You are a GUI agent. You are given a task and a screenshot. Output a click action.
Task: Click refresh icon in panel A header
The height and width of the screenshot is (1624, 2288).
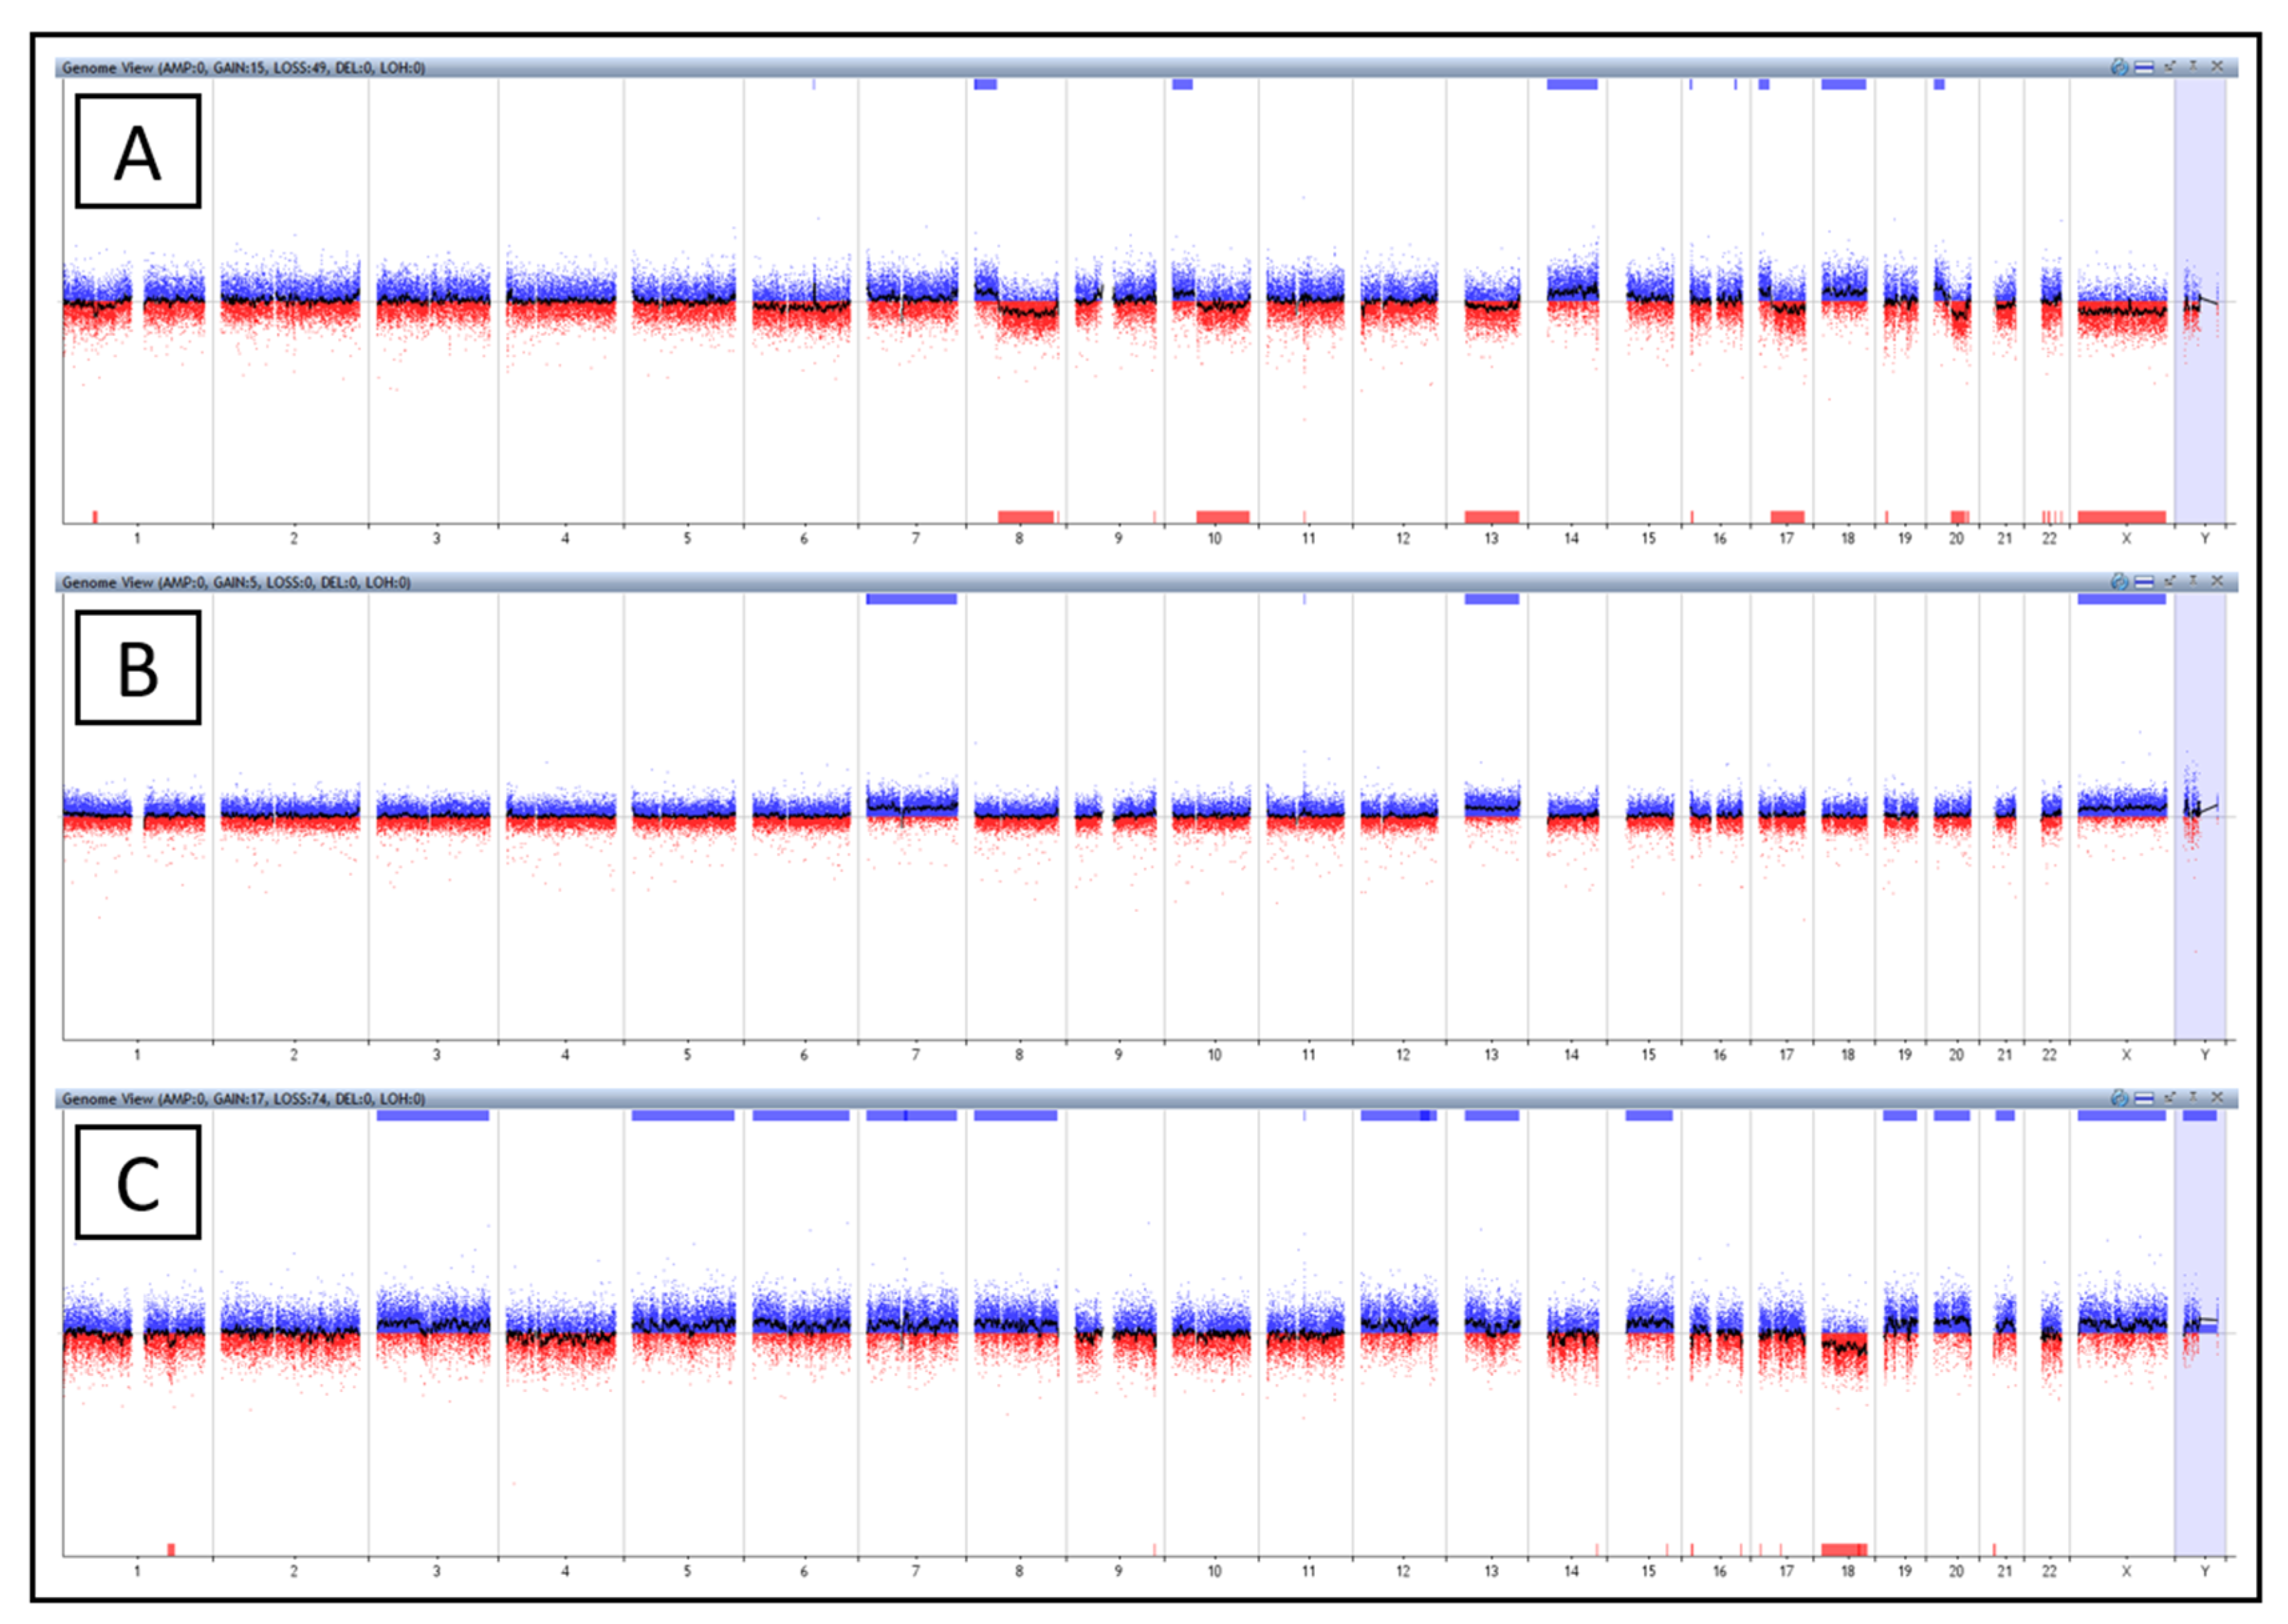[x=2119, y=67]
